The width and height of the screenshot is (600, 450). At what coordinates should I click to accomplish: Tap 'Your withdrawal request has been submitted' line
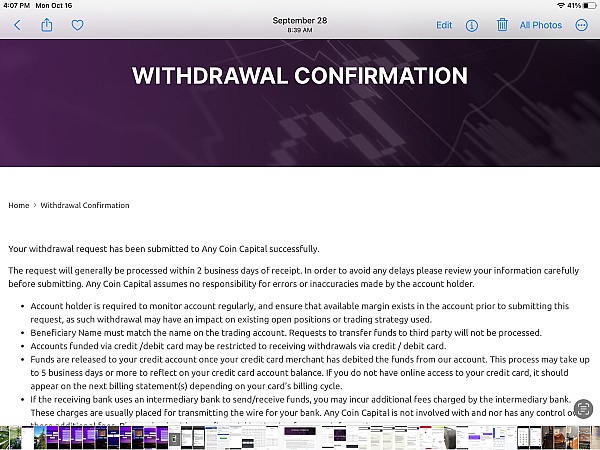coord(164,249)
